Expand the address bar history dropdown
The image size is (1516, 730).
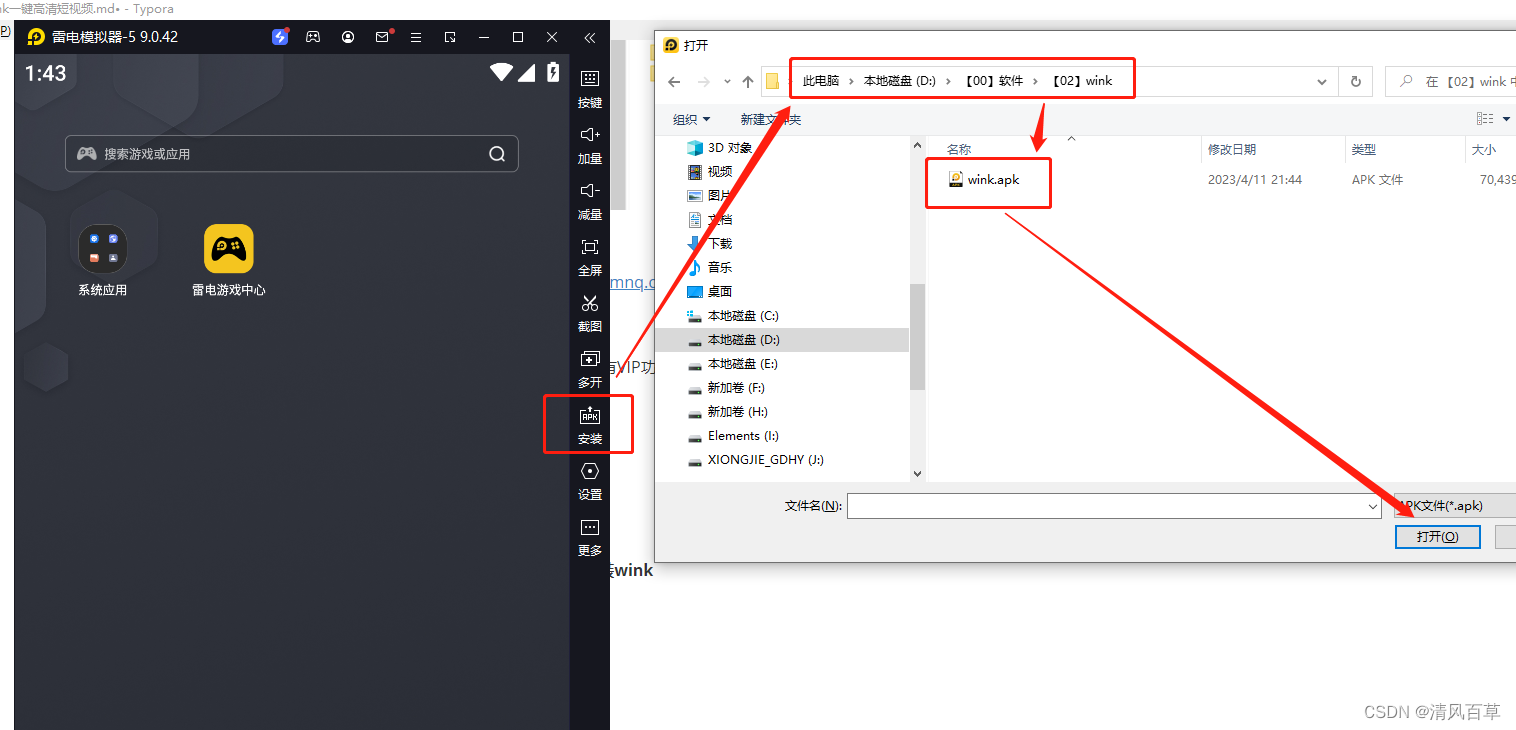point(1322,82)
